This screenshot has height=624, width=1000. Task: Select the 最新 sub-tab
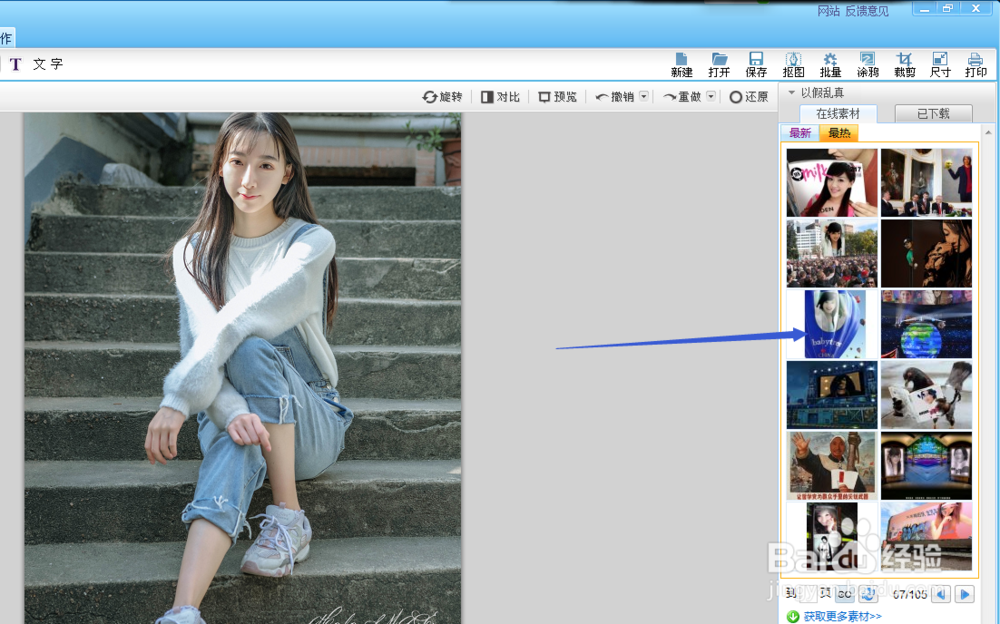coord(800,133)
